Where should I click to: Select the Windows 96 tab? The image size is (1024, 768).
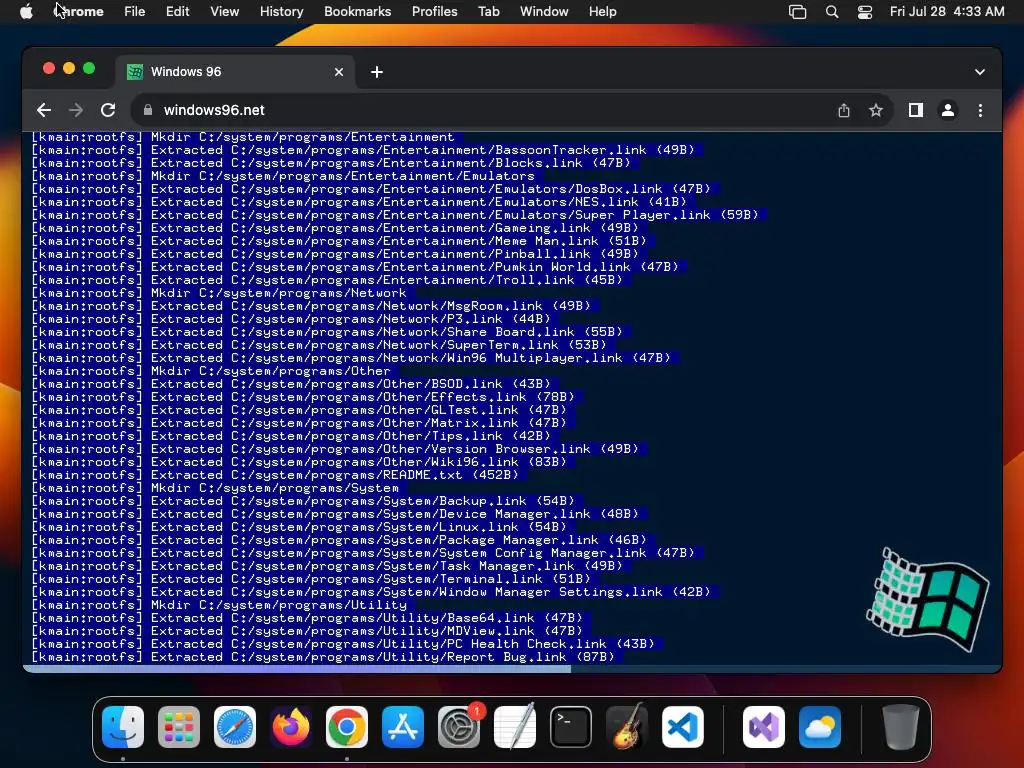(x=235, y=72)
